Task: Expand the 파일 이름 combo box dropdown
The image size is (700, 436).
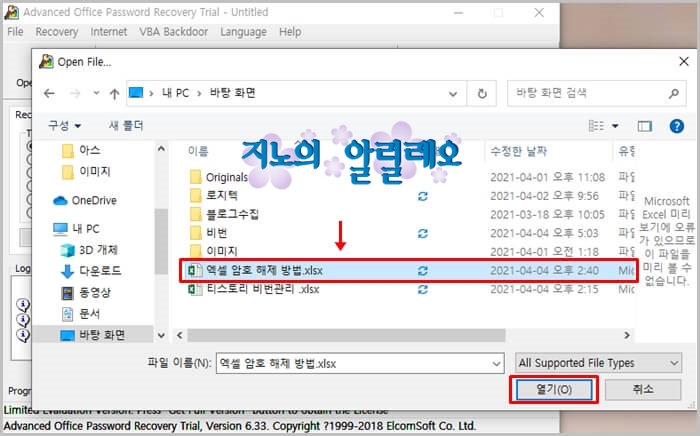Action: point(496,364)
